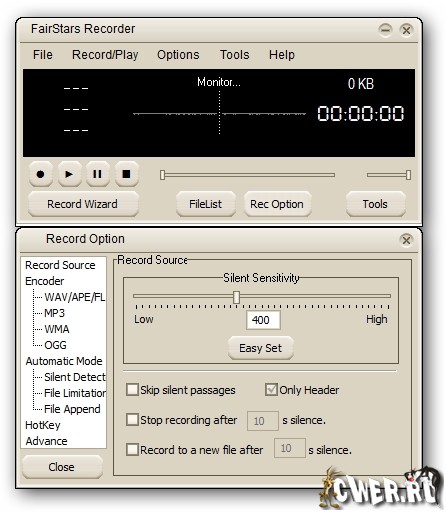Open the Options menu
The height and width of the screenshot is (512, 446).
[x=178, y=55]
